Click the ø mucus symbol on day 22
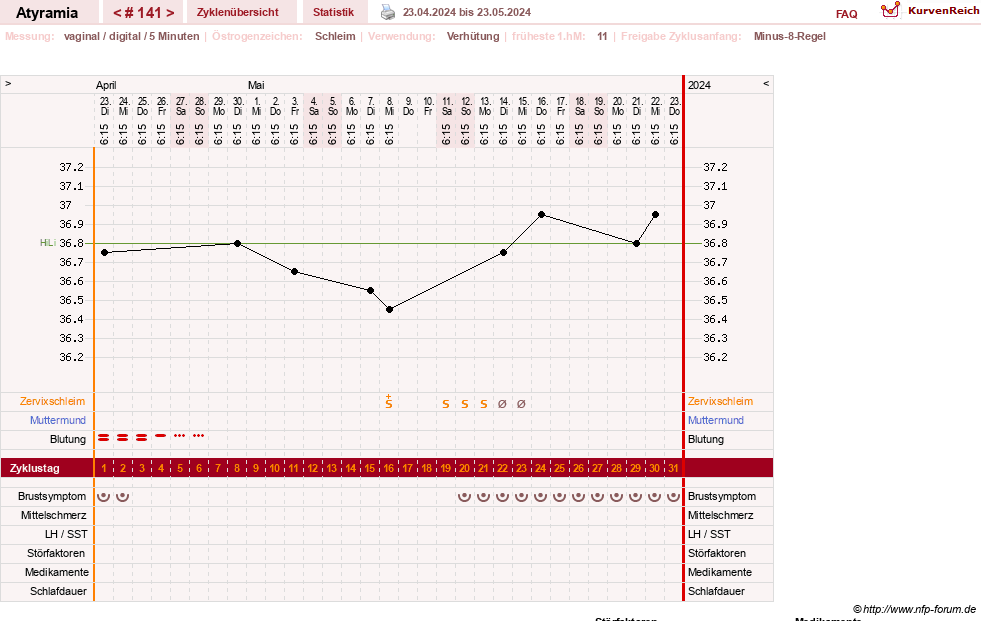Image resolution: width=981 pixels, height=621 pixels. 502,404
